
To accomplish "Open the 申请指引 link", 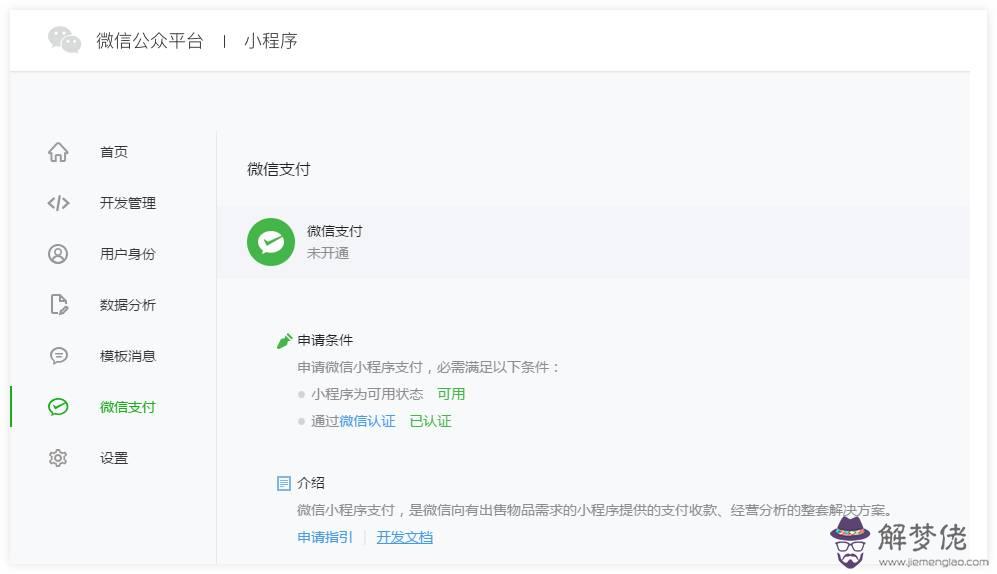I will click(x=325, y=537).
